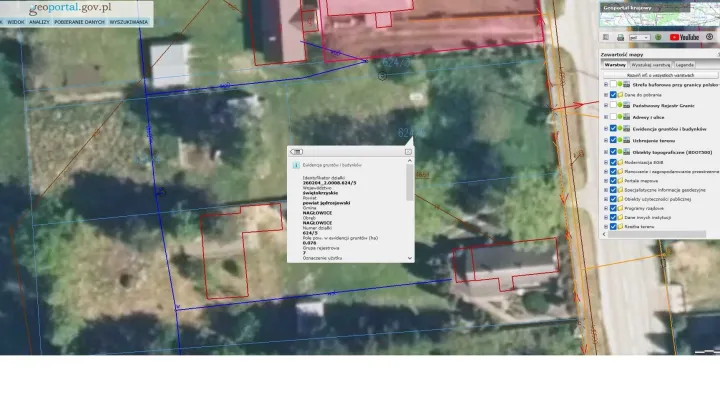Toggle Ewidencja gruntów i budynków checkbox
The image size is (720, 420).
point(613,129)
